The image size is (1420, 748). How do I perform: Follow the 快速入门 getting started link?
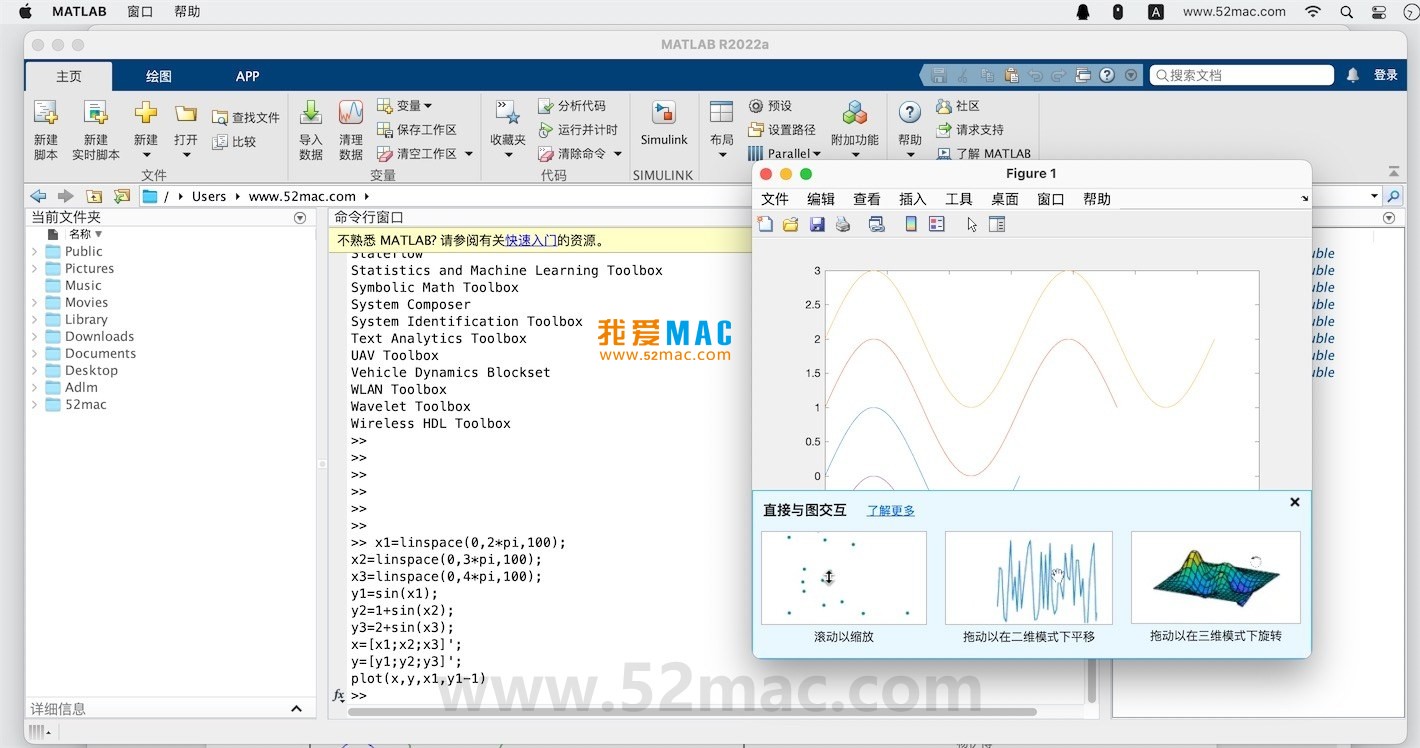tap(531, 240)
